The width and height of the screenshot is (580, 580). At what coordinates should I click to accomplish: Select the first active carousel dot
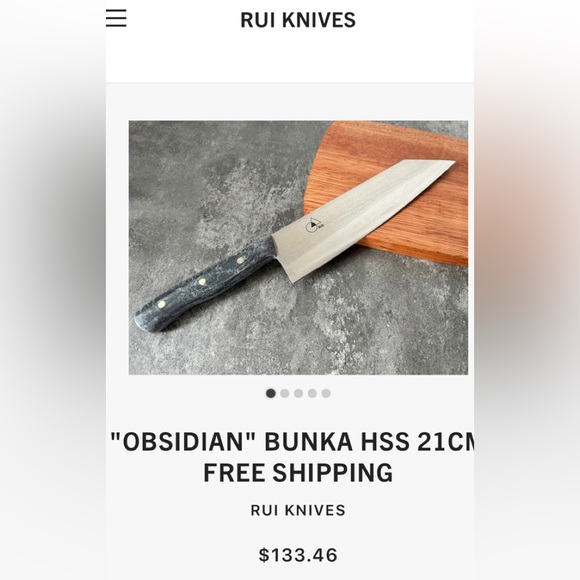pos(271,393)
